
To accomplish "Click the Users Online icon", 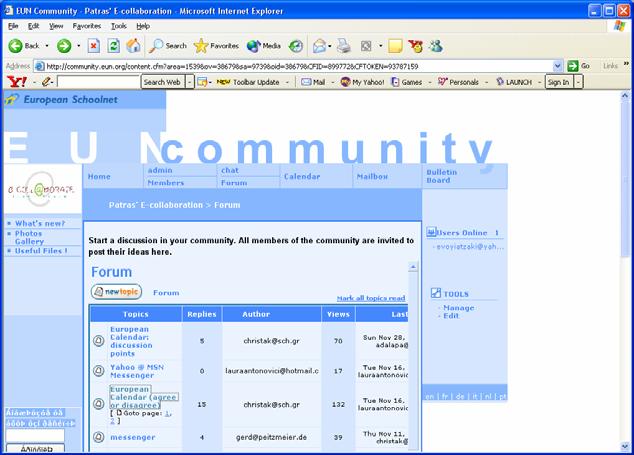I will pos(431,232).
